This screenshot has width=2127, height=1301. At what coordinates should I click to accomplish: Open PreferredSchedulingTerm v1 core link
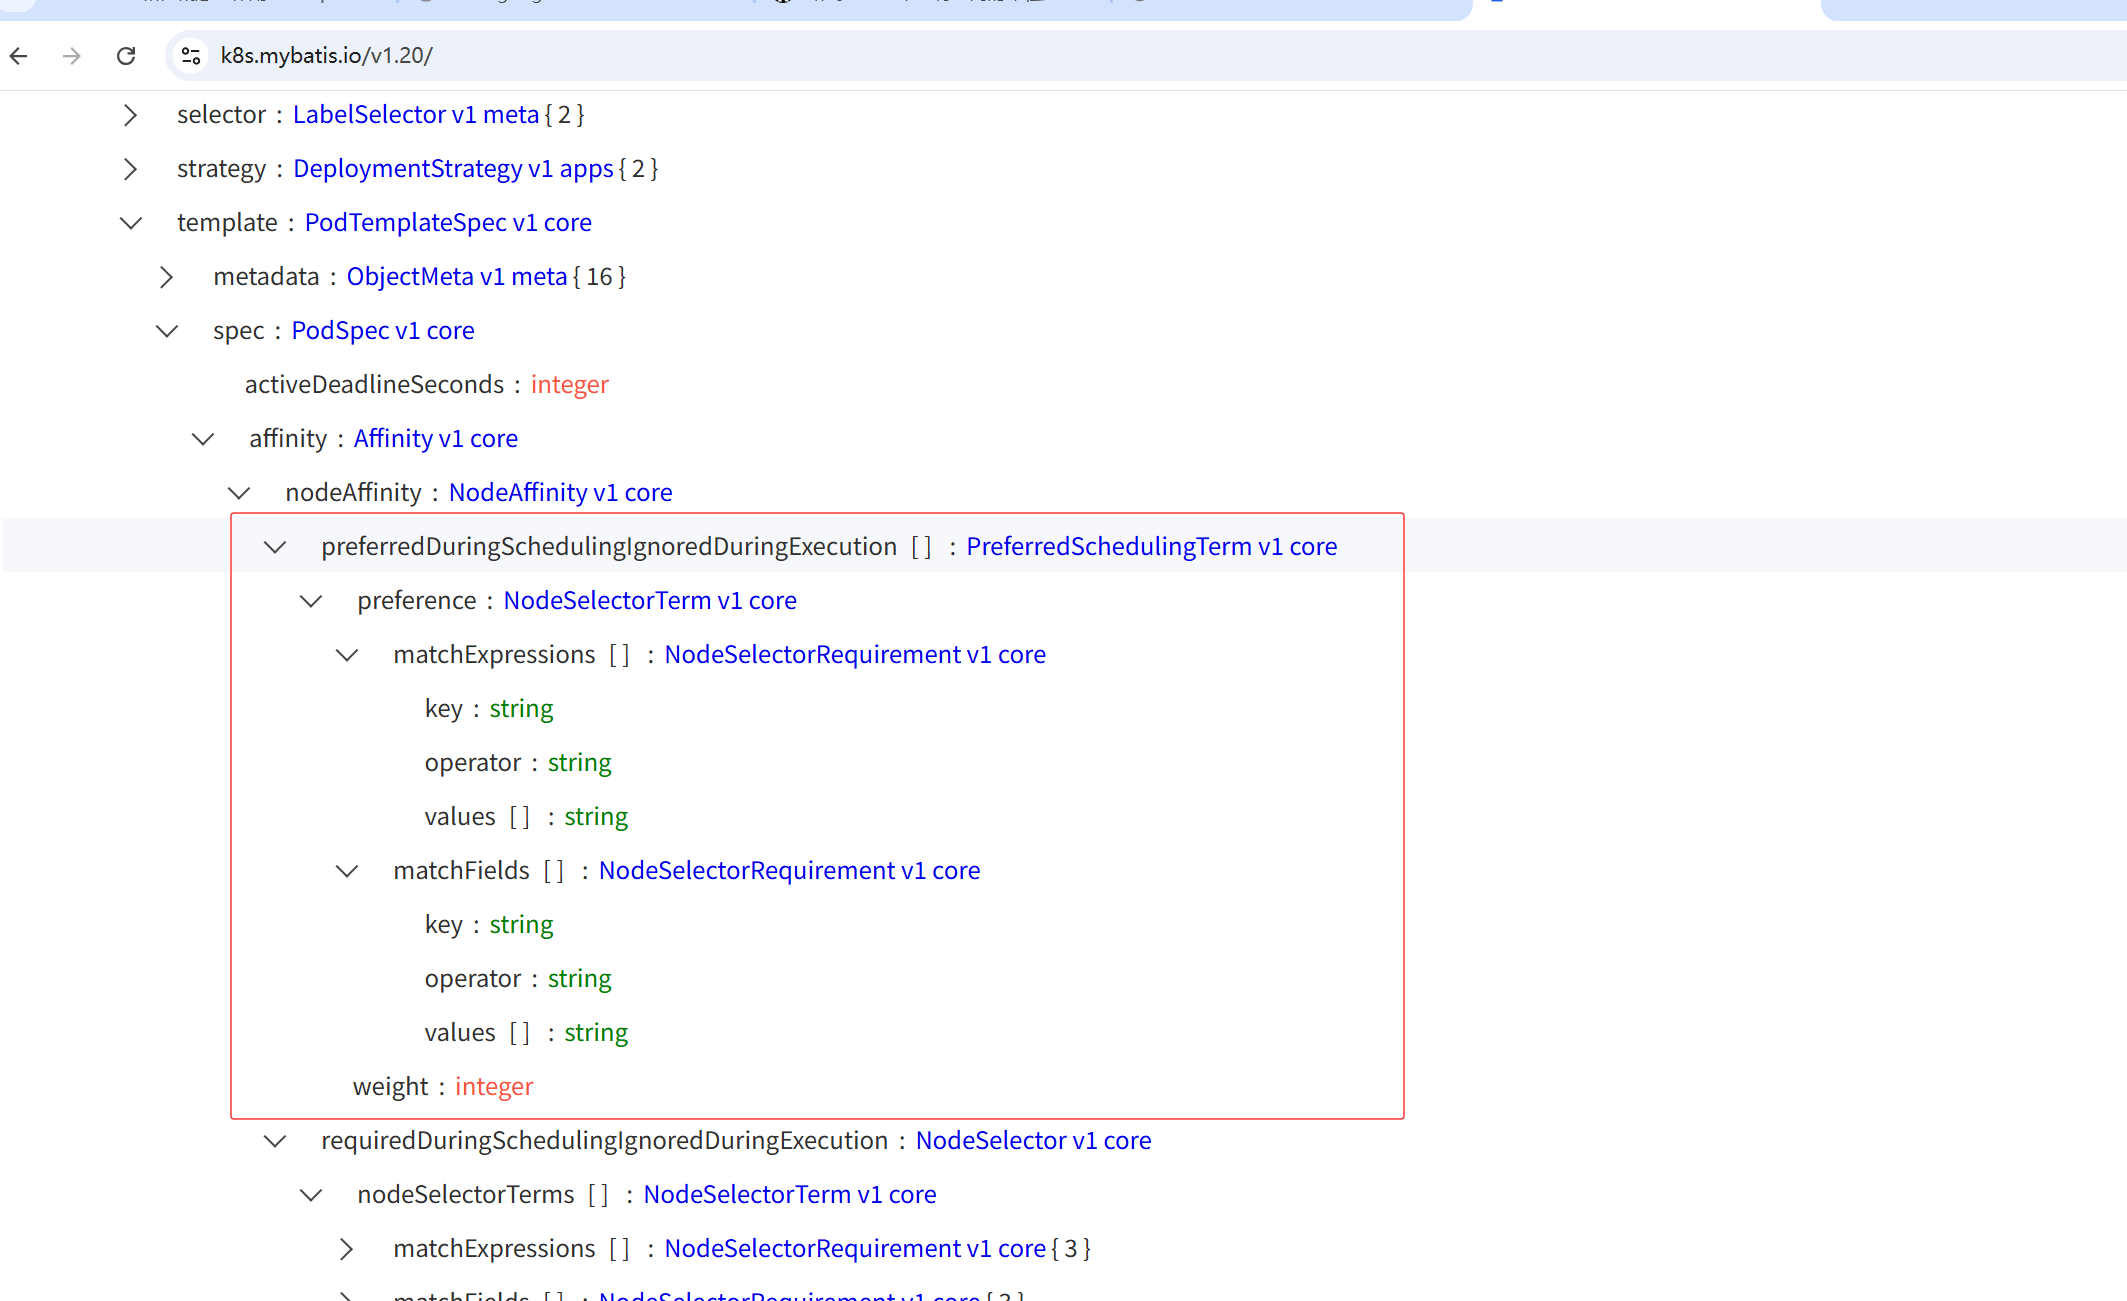pyautogui.click(x=1151, y=547)
